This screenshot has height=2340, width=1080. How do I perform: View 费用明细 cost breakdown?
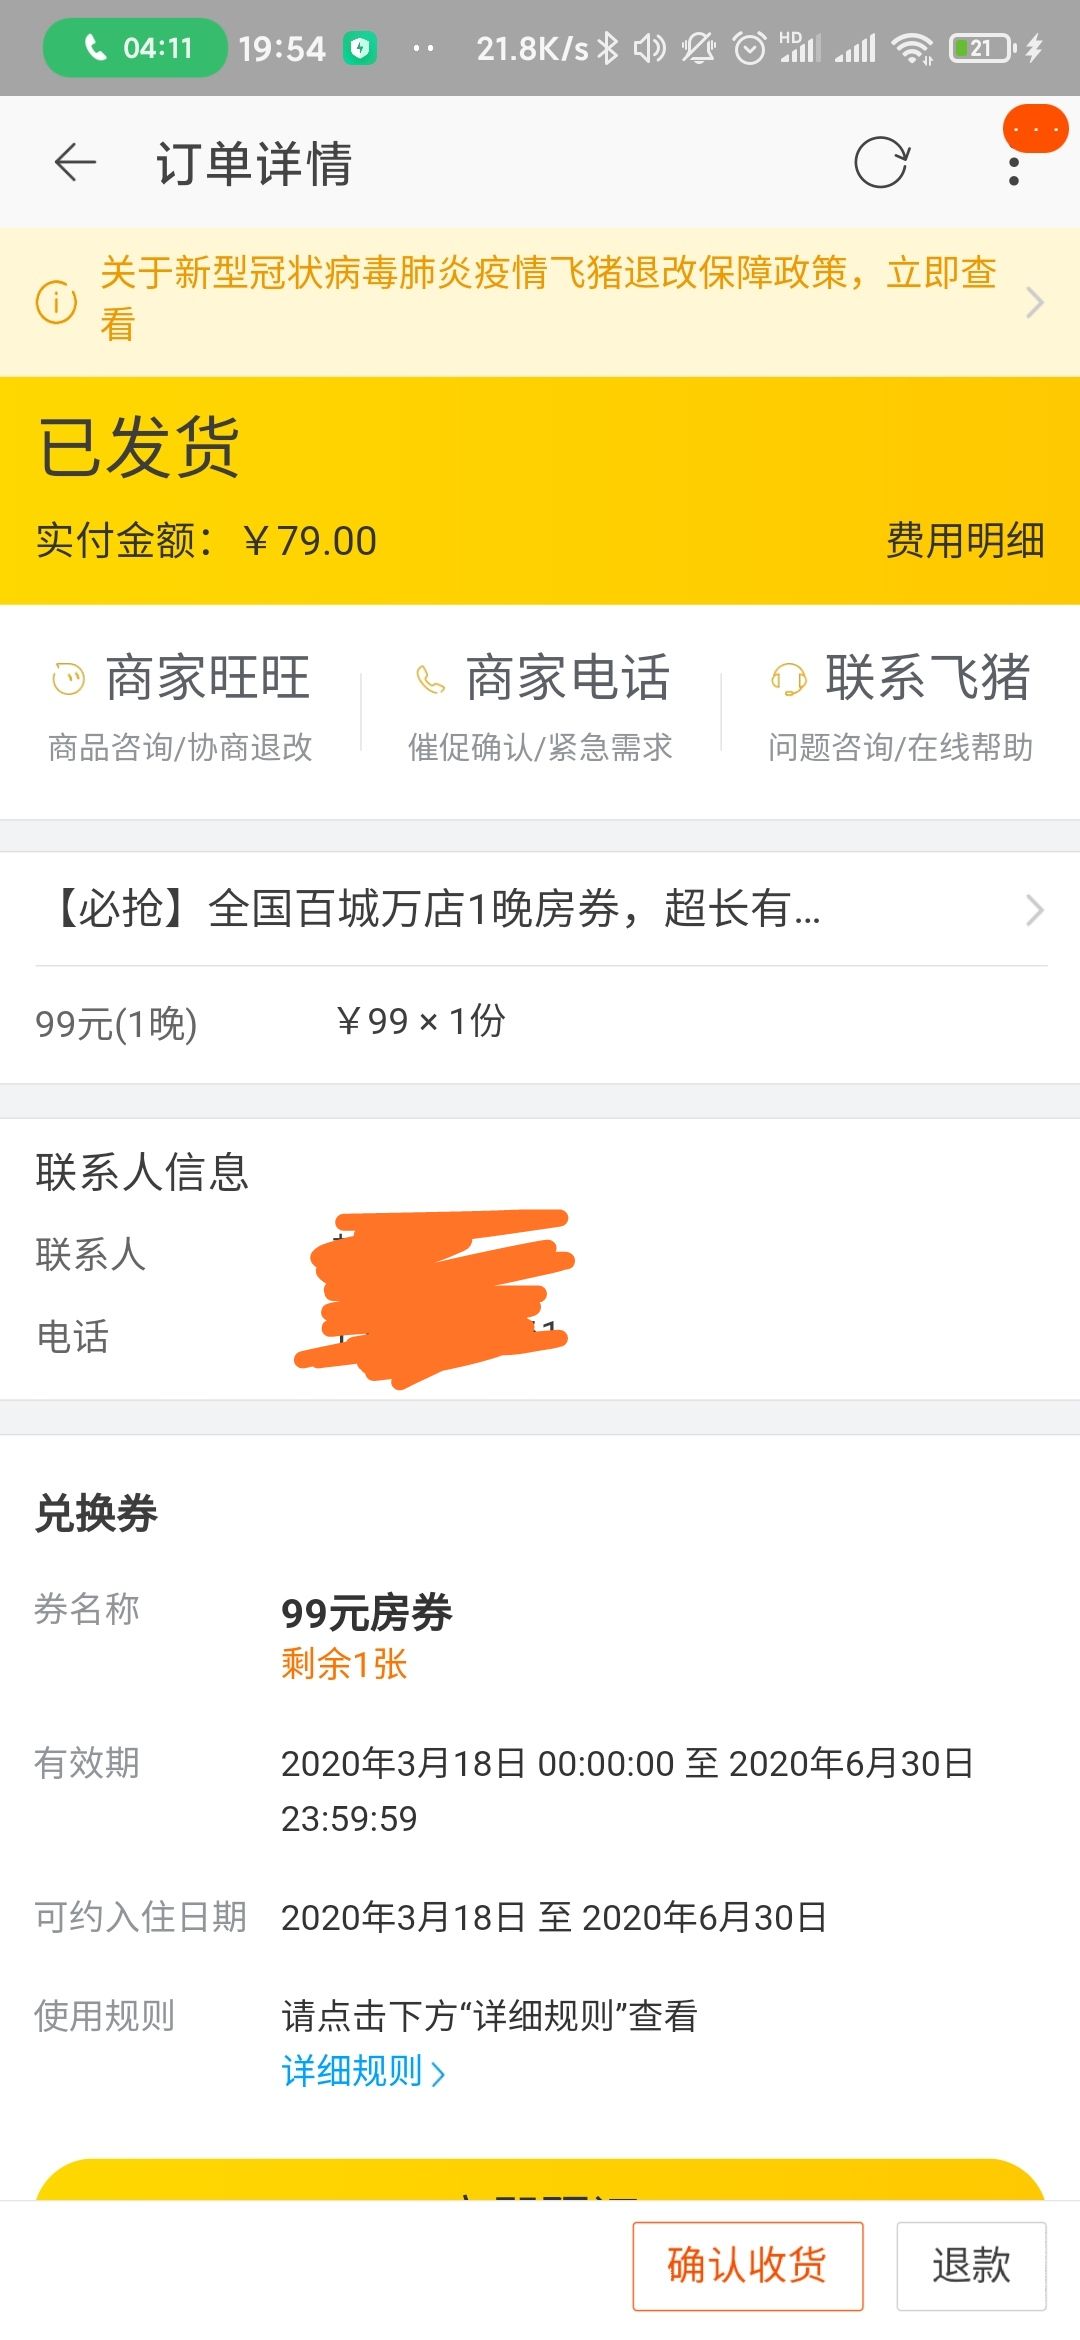click(x=965, y=541)
